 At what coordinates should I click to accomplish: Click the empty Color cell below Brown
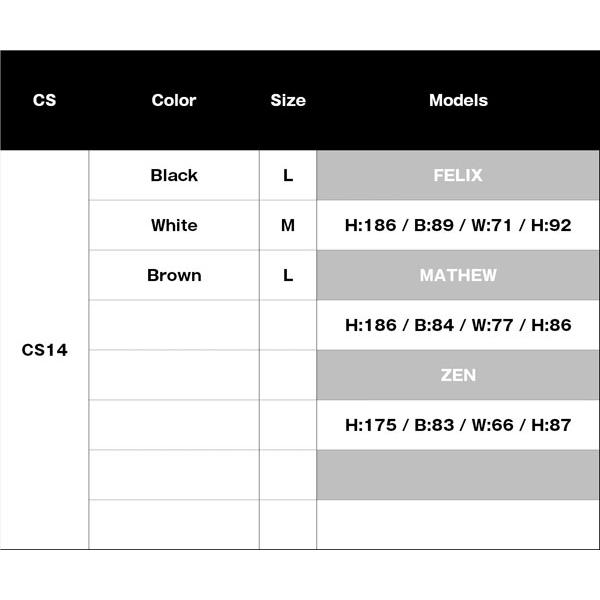[x=174, y=325]
